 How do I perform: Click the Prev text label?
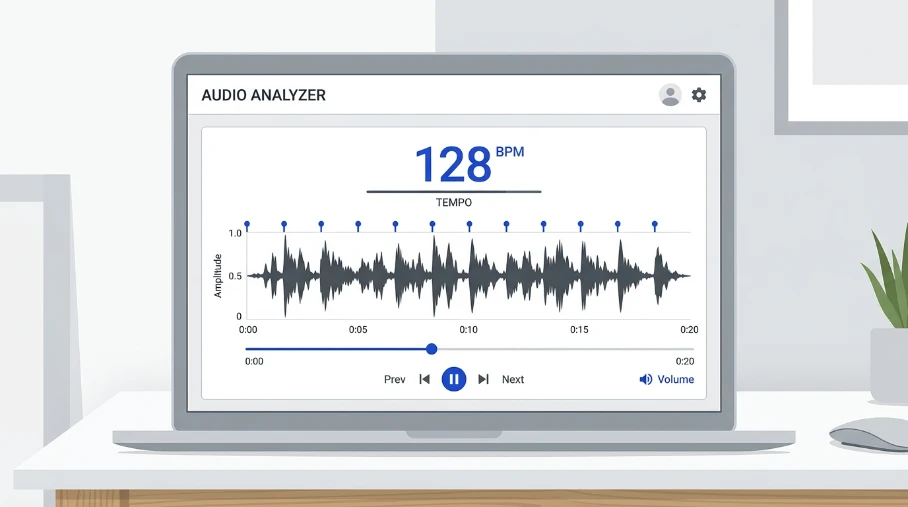click(394, 380)
